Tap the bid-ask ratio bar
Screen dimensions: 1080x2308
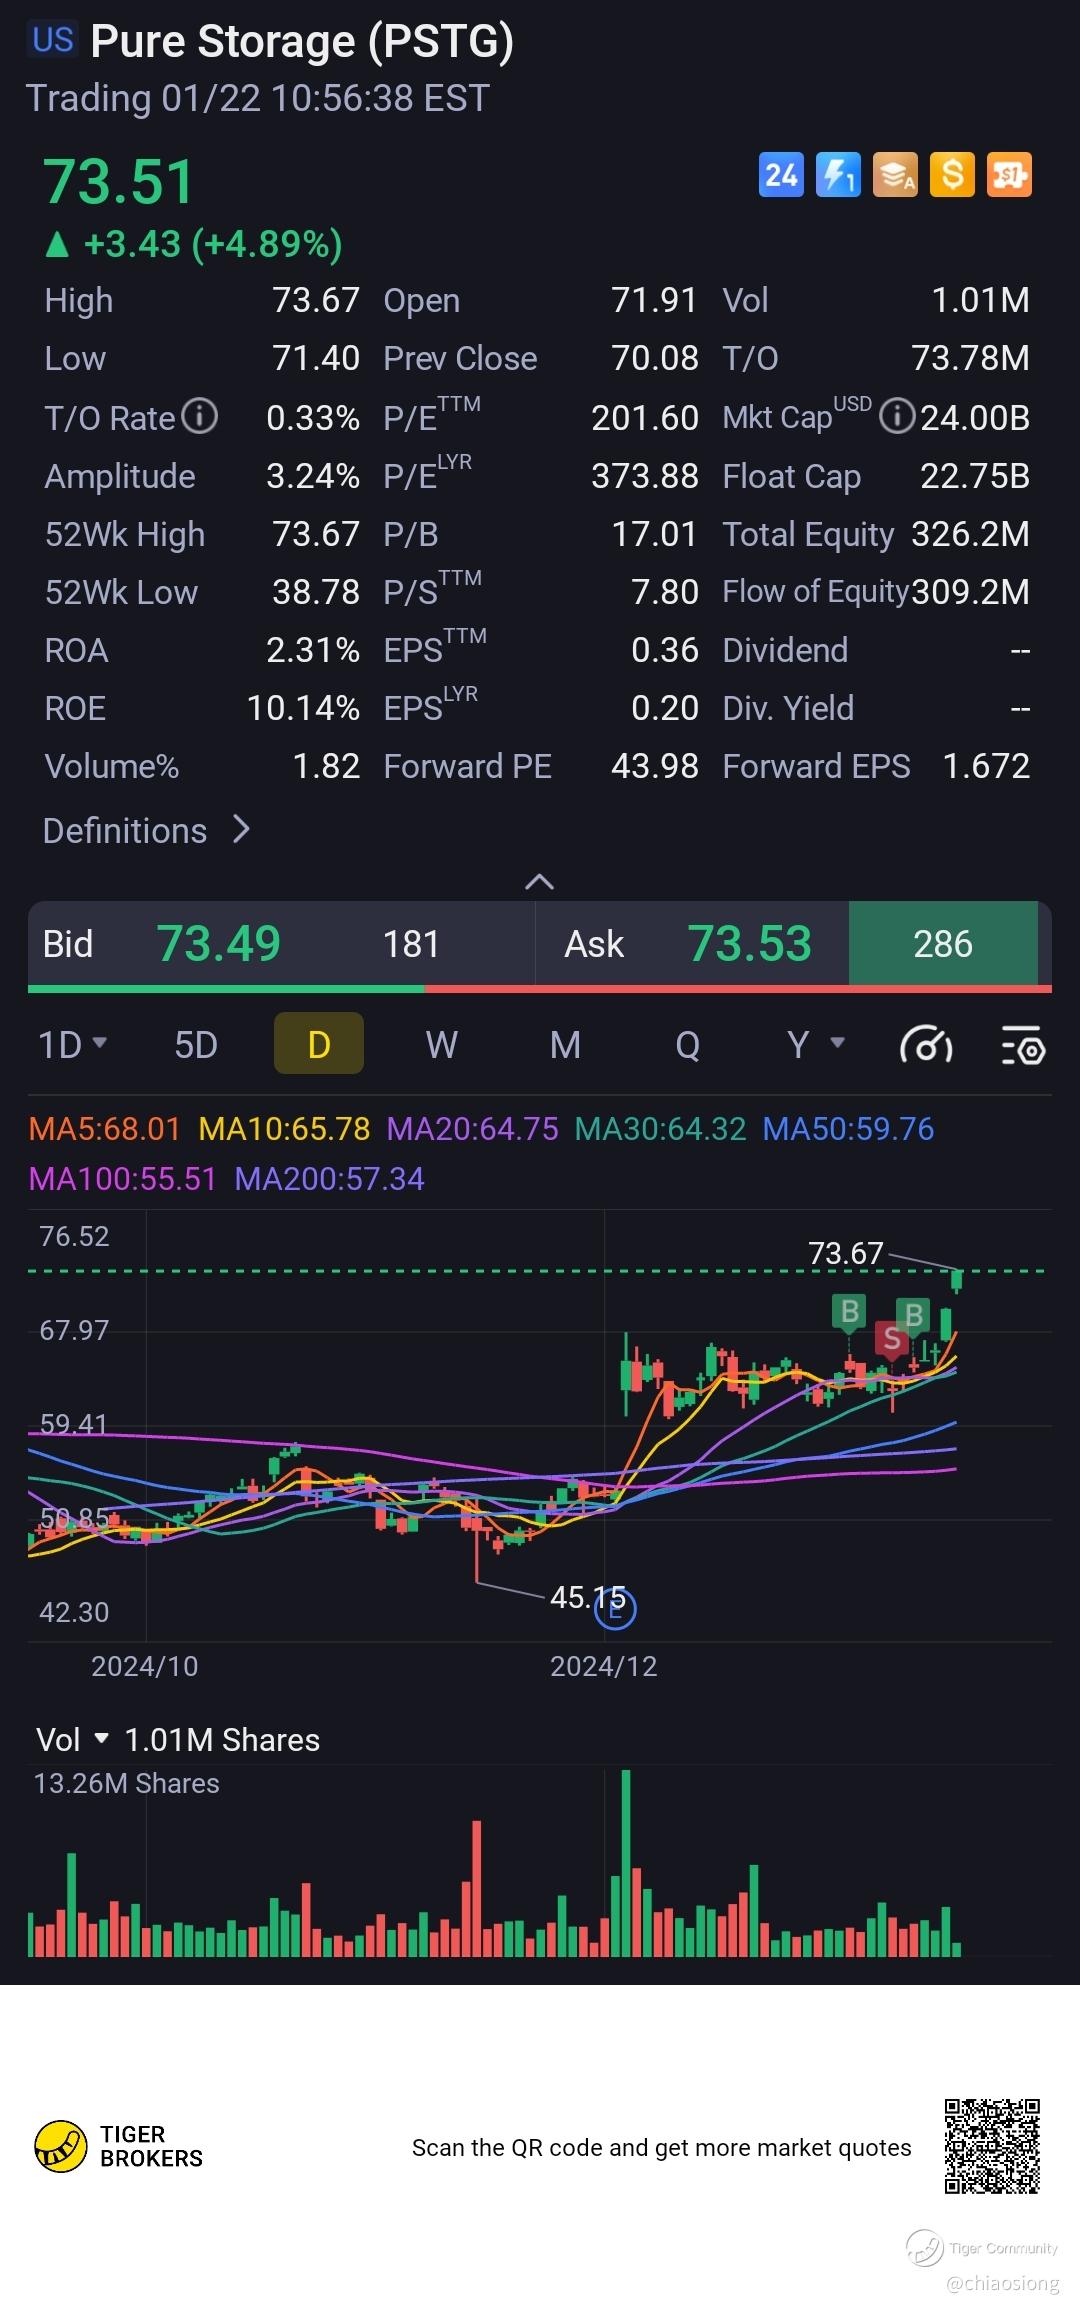(x=540, y=989)
